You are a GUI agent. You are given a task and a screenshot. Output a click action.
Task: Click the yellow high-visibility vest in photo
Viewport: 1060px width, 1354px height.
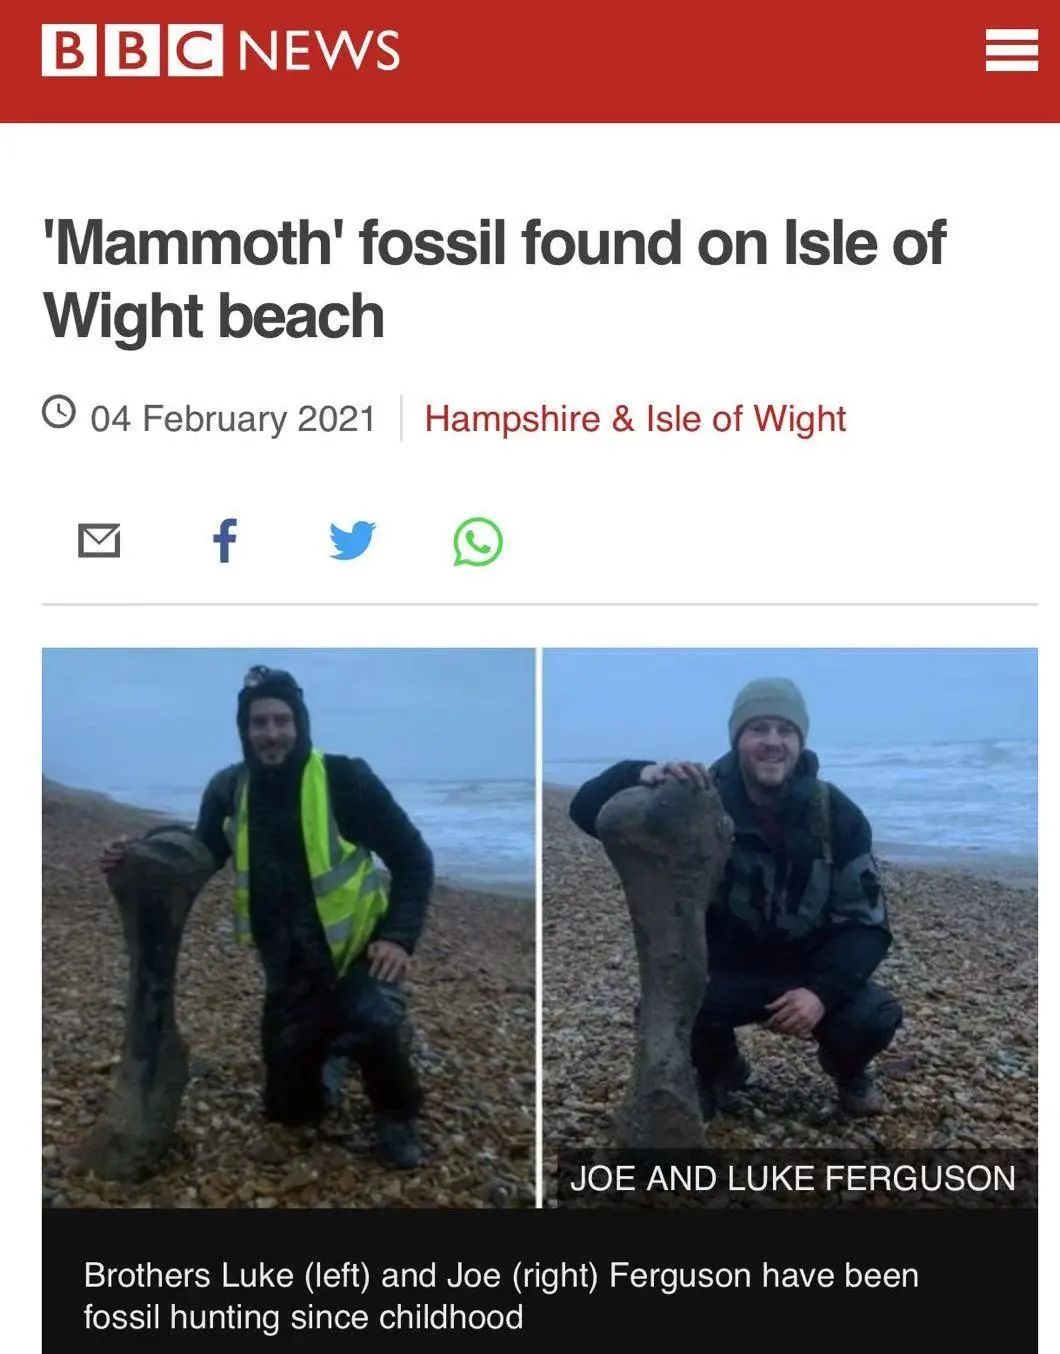315,865
